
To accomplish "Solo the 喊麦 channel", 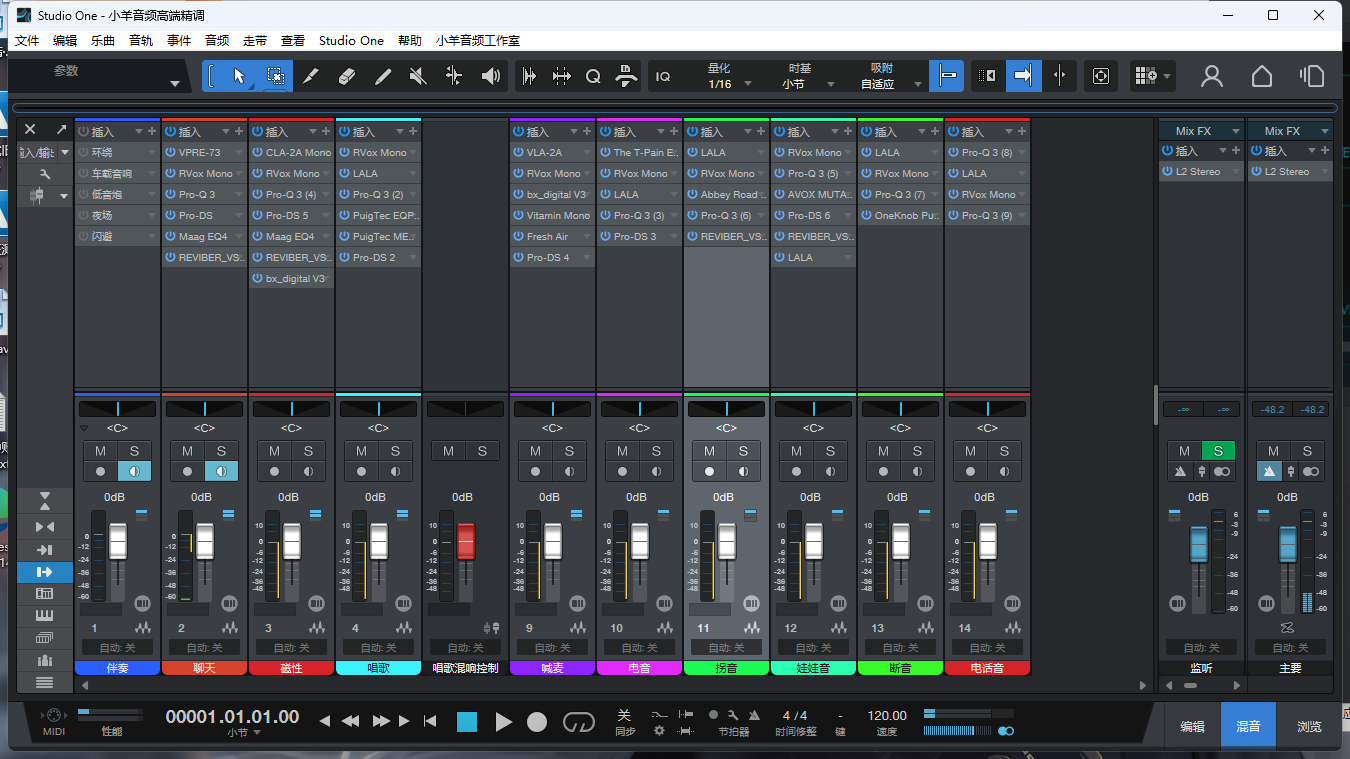I will 569,451.
